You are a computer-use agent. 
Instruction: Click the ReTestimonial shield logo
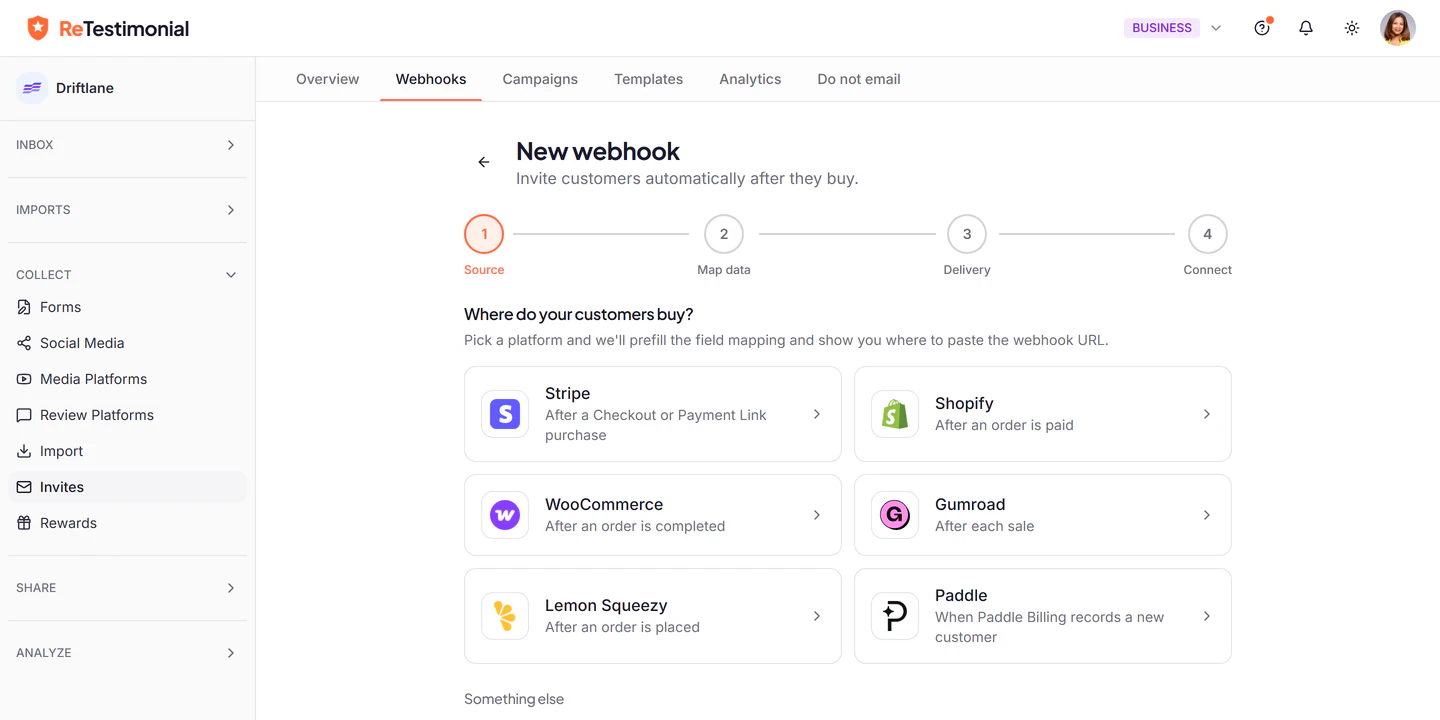coord(38,28)
